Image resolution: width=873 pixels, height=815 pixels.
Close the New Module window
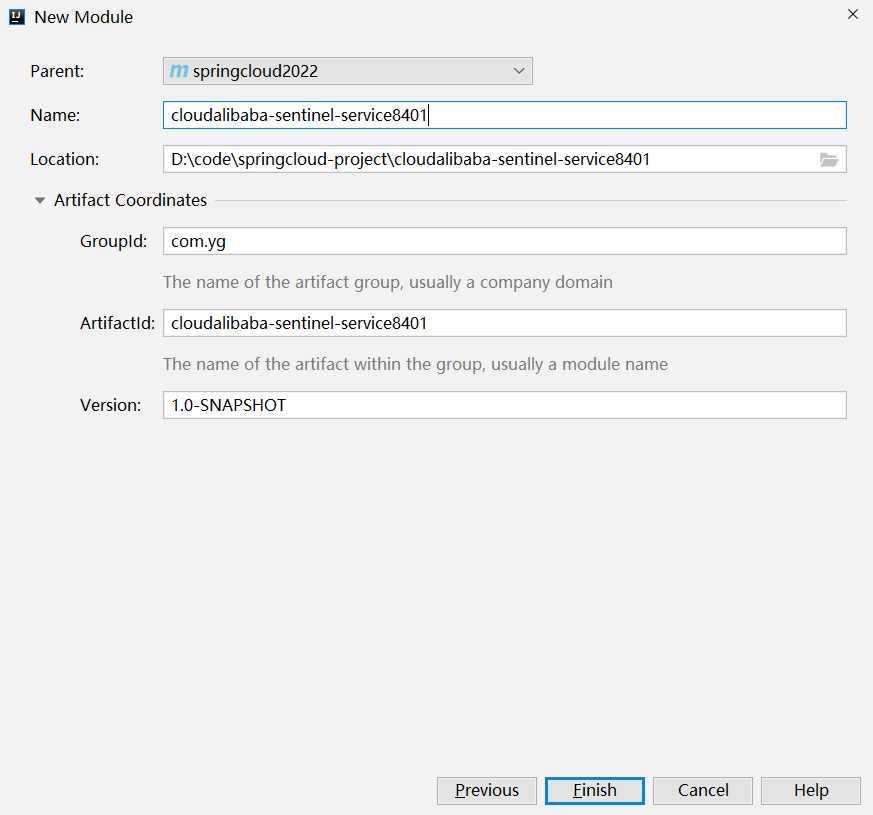click(852, 14)
